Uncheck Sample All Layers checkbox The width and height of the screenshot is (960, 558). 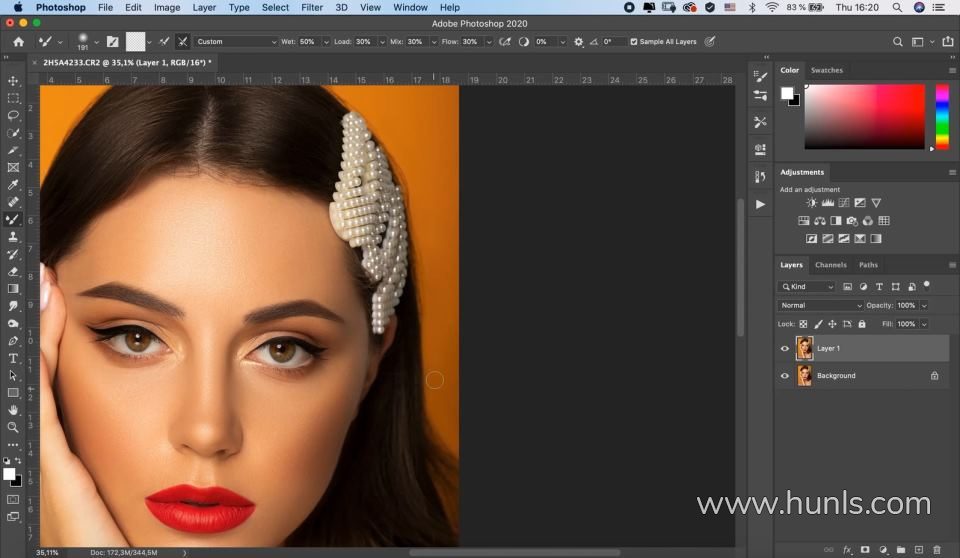(634, 42)
